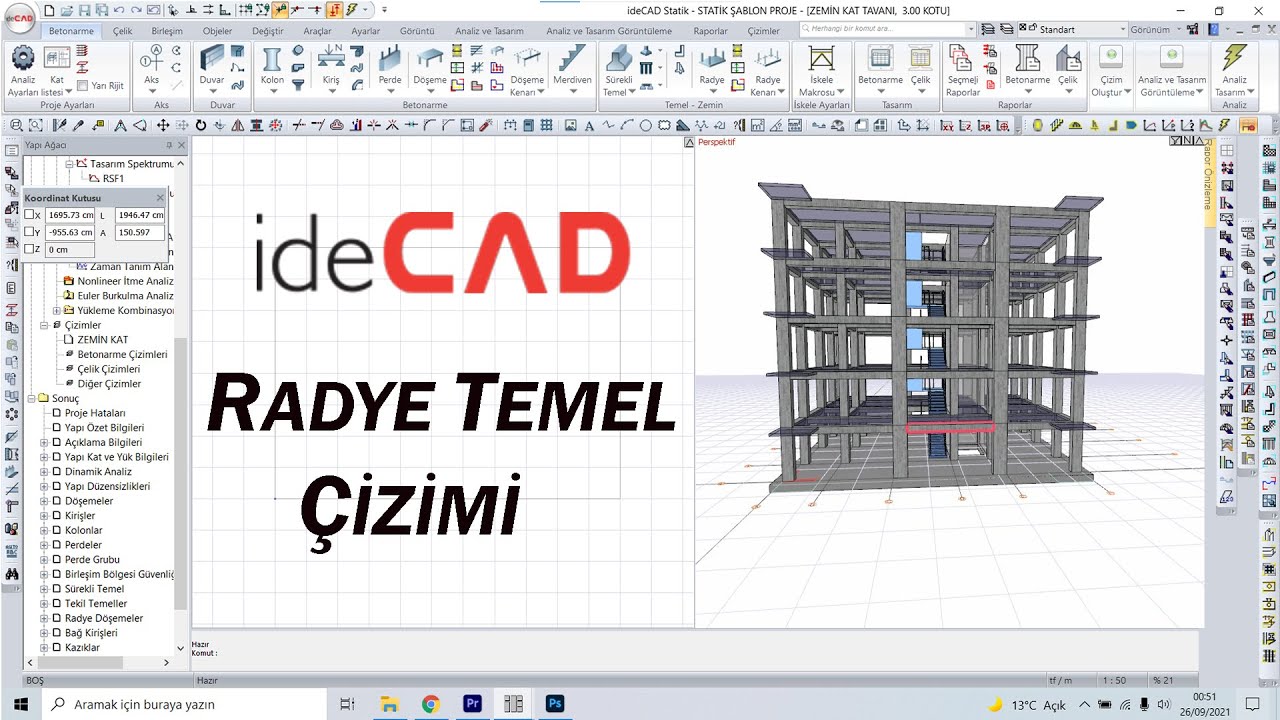
Task: Open Analiz Ayarları gear icon
Action: click(x=22, y=58)
